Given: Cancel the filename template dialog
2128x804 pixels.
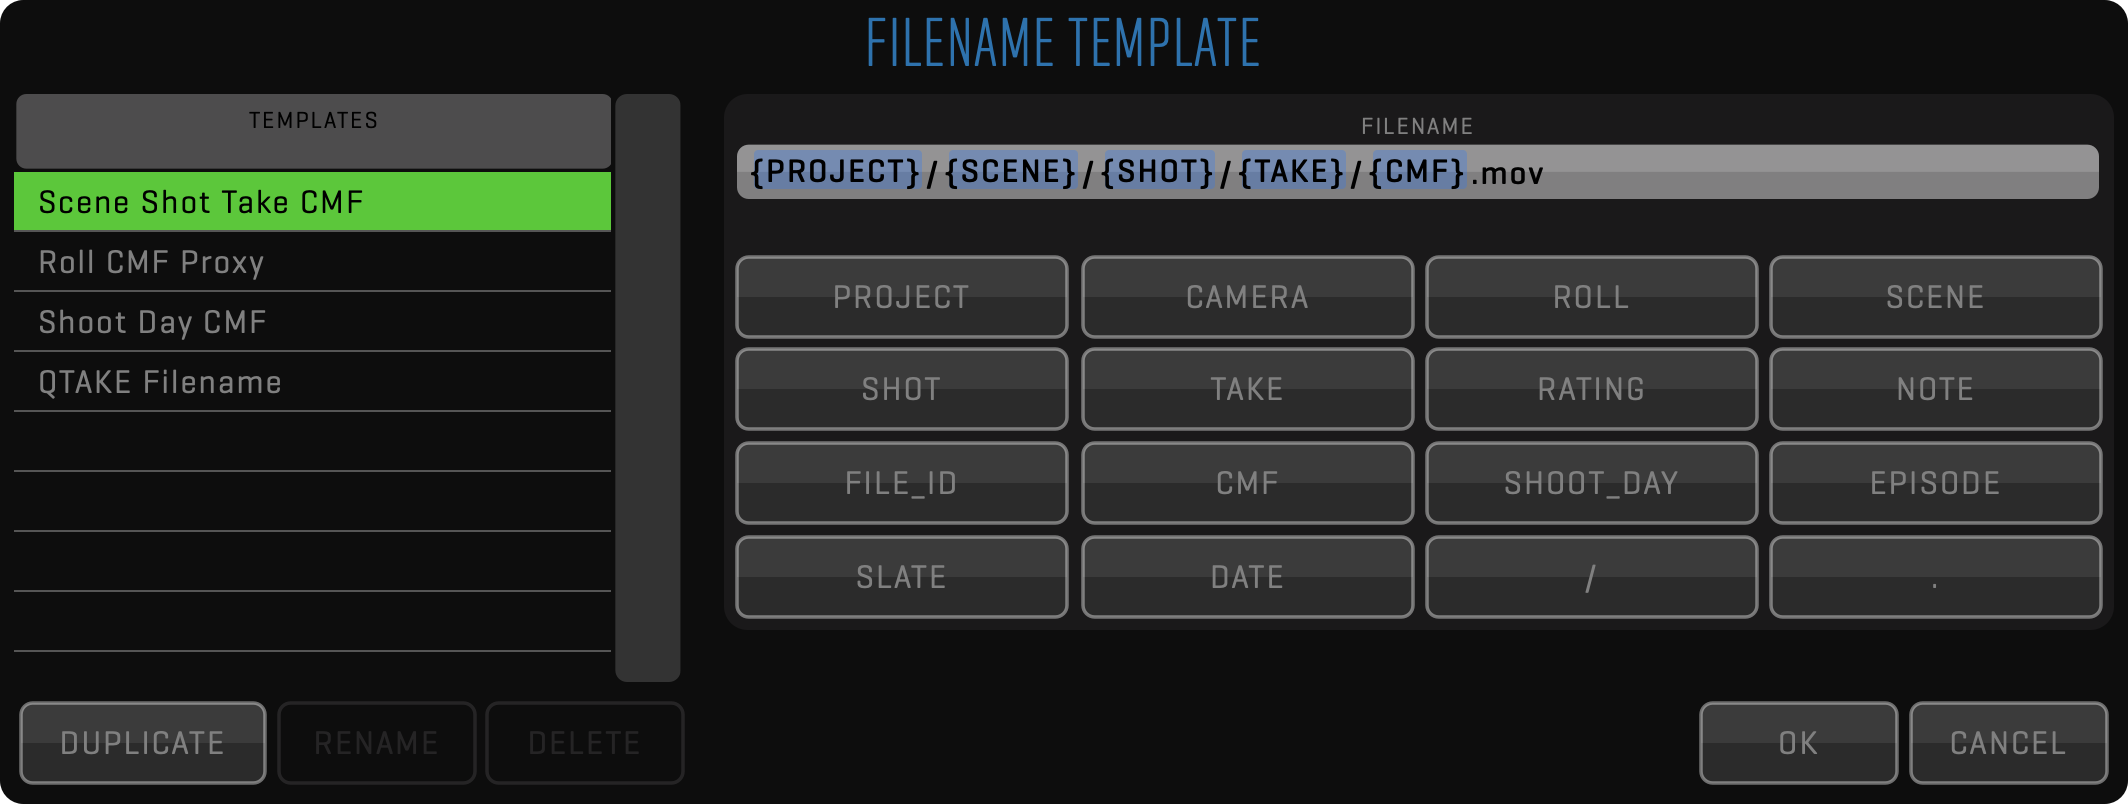Looking at the screenshot, I should [2007, 743].
